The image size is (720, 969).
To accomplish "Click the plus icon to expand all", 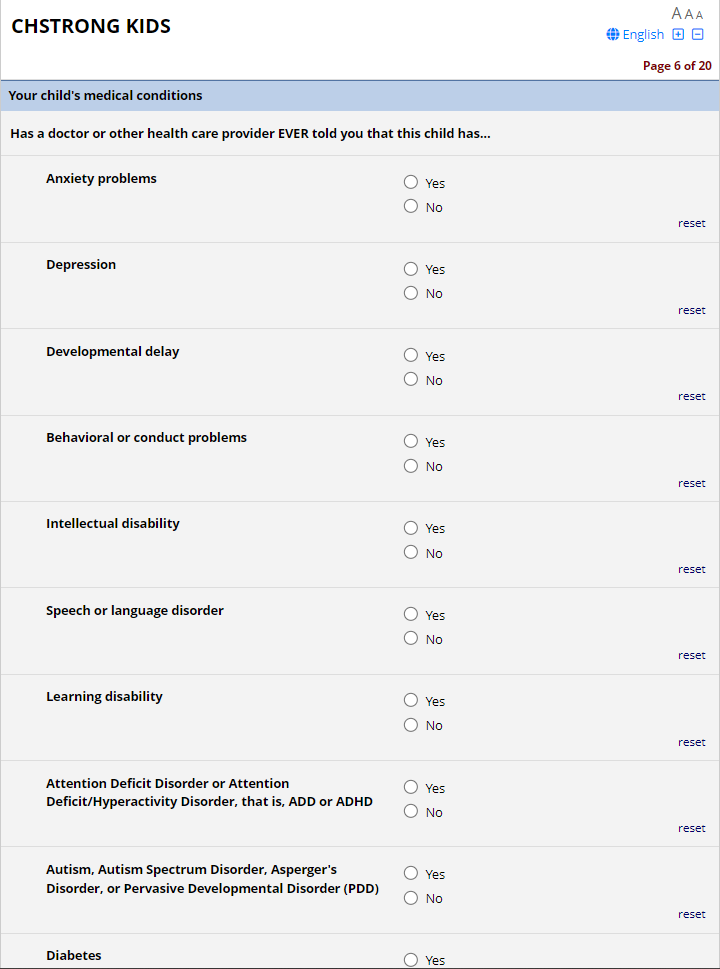I will [x=678, y=34].
